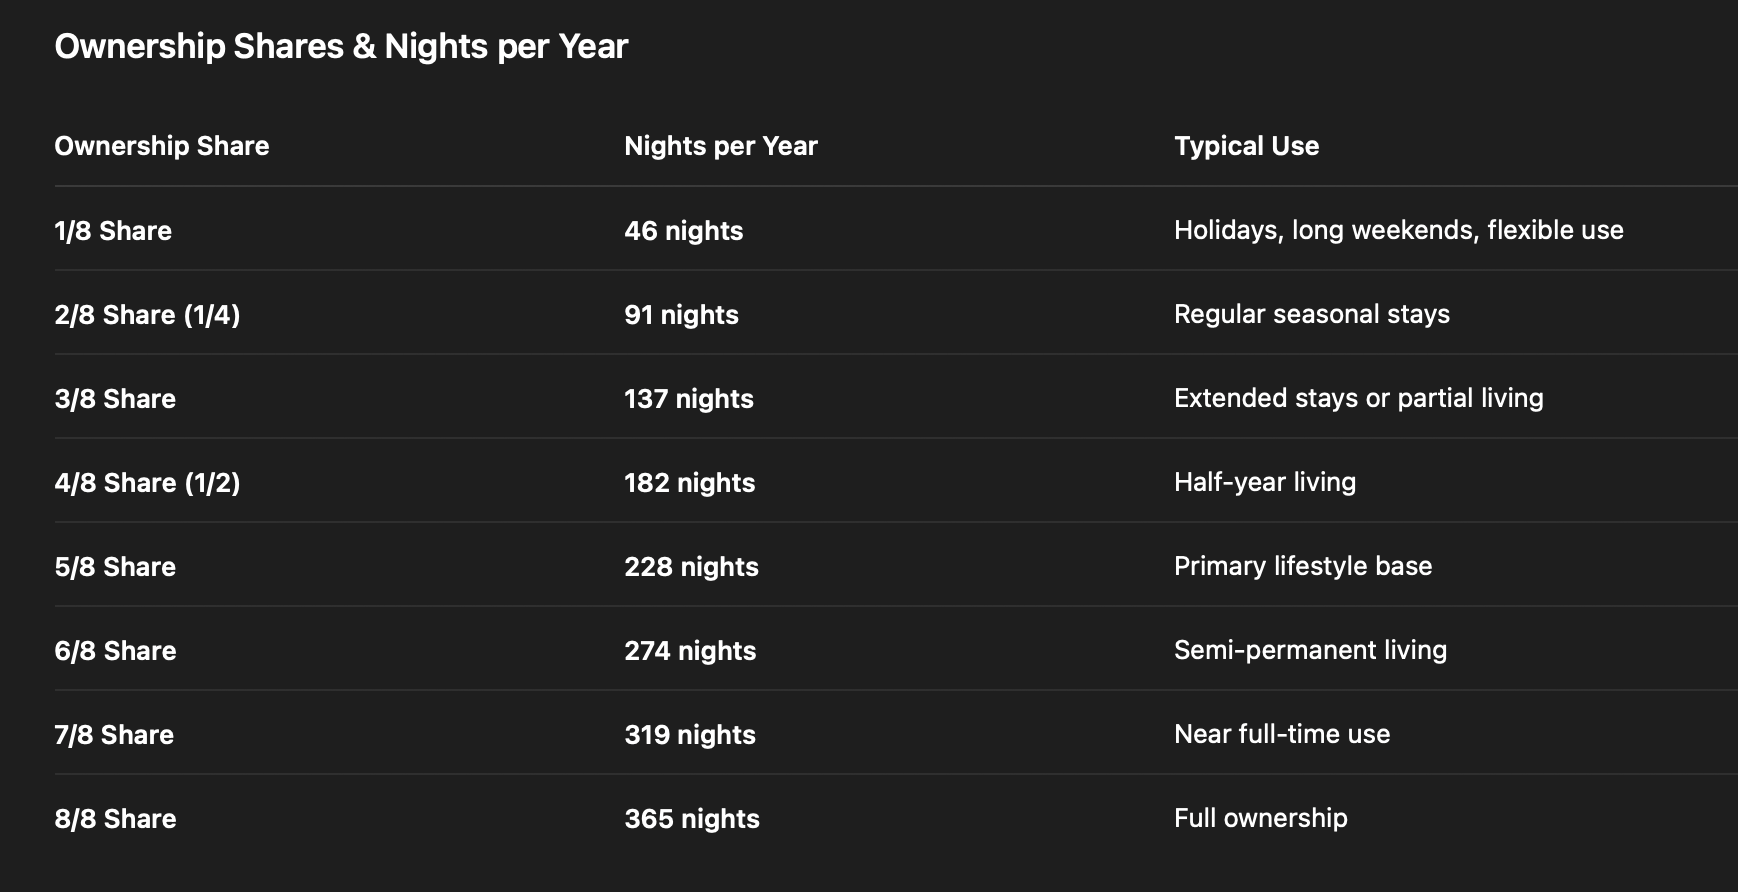The height and width of the screenshot is (892, 1738).
Task: Select the 3/8 Share row label
Action: click(115, 399)
